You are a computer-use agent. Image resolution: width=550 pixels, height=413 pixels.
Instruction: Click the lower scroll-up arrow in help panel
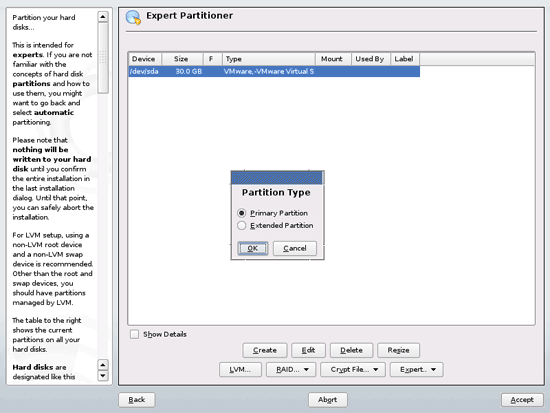point(103,365)
